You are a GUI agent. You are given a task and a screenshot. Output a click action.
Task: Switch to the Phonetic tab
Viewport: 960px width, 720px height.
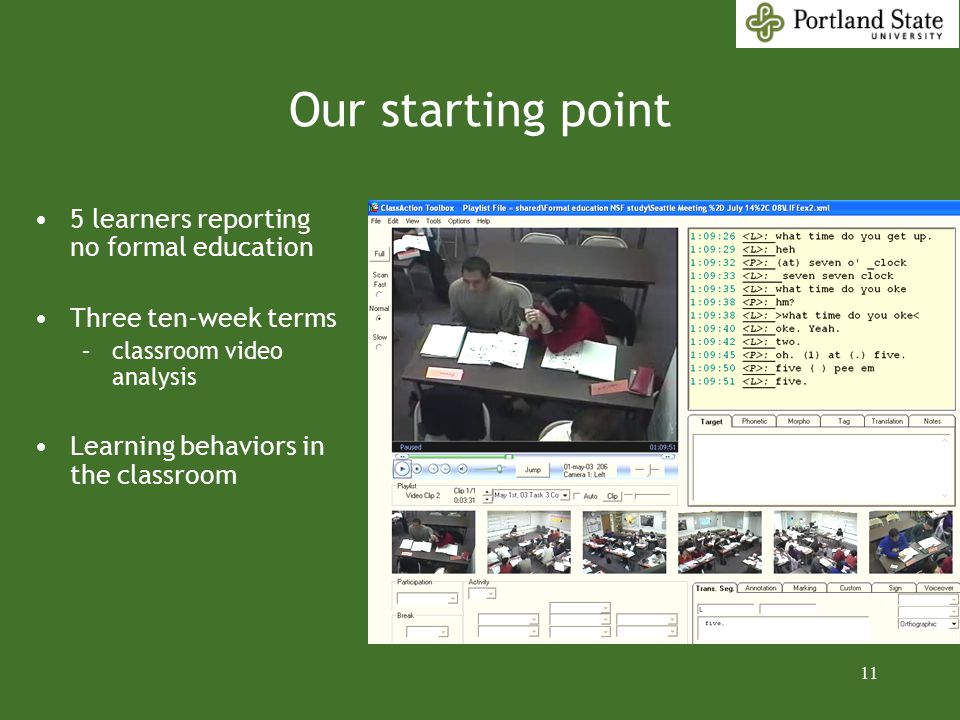coord(754,421)
